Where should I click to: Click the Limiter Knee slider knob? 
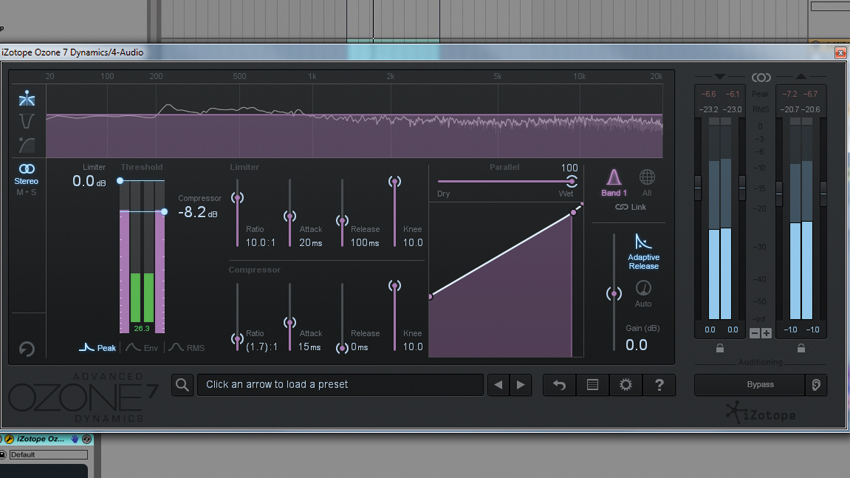[395, 182]
